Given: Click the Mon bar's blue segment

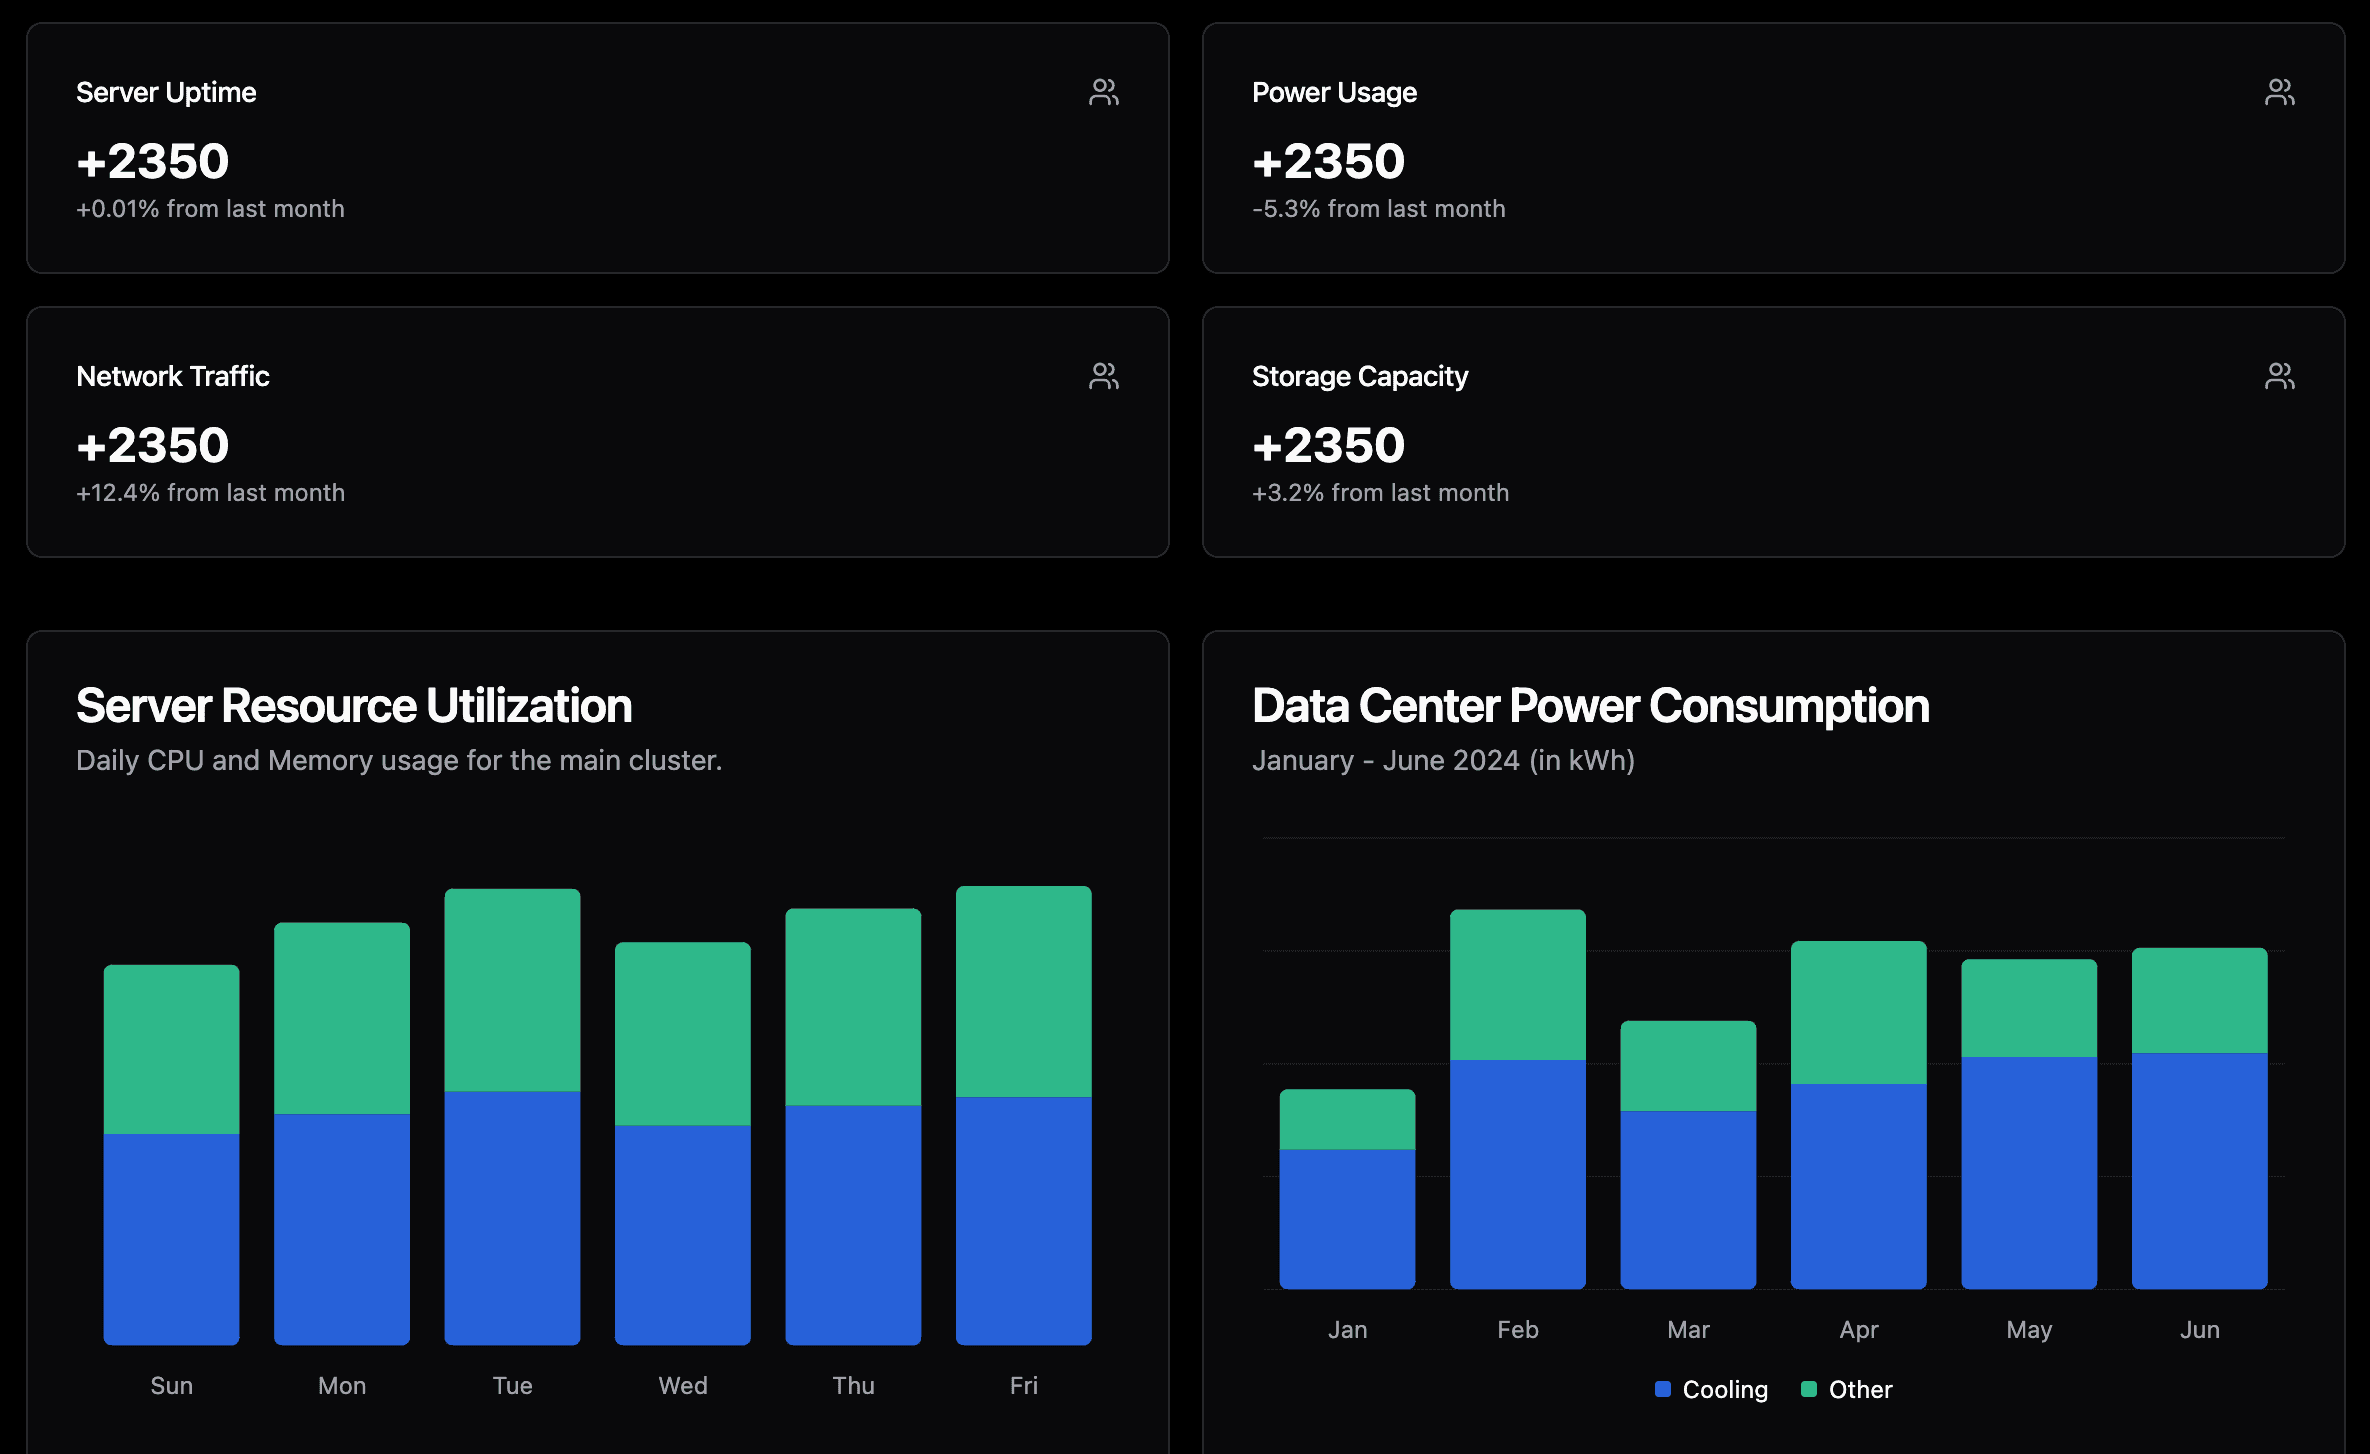Looking at the screenshot, I should (342, 1229).
